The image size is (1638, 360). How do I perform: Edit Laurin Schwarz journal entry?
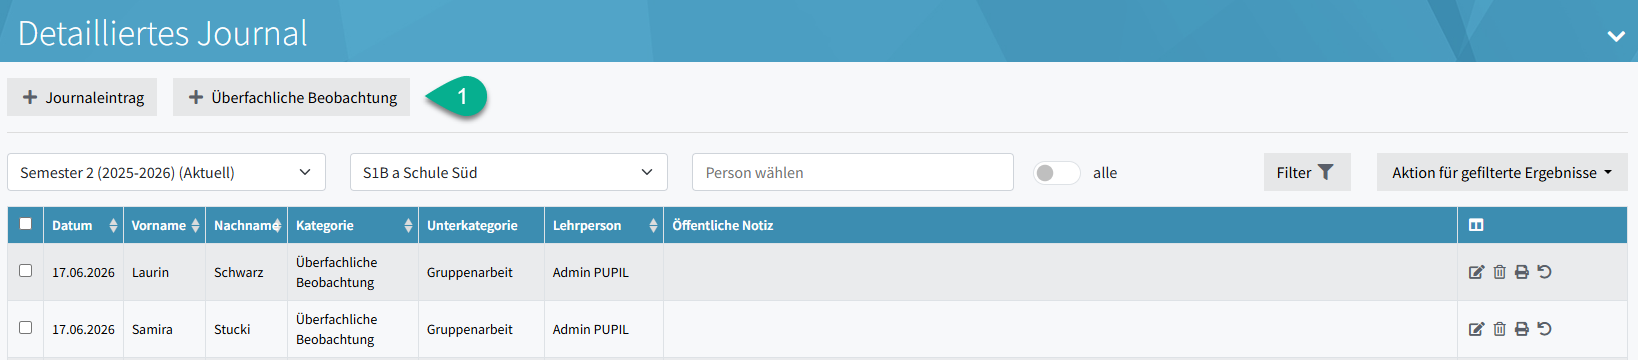tap(1476, 272)
